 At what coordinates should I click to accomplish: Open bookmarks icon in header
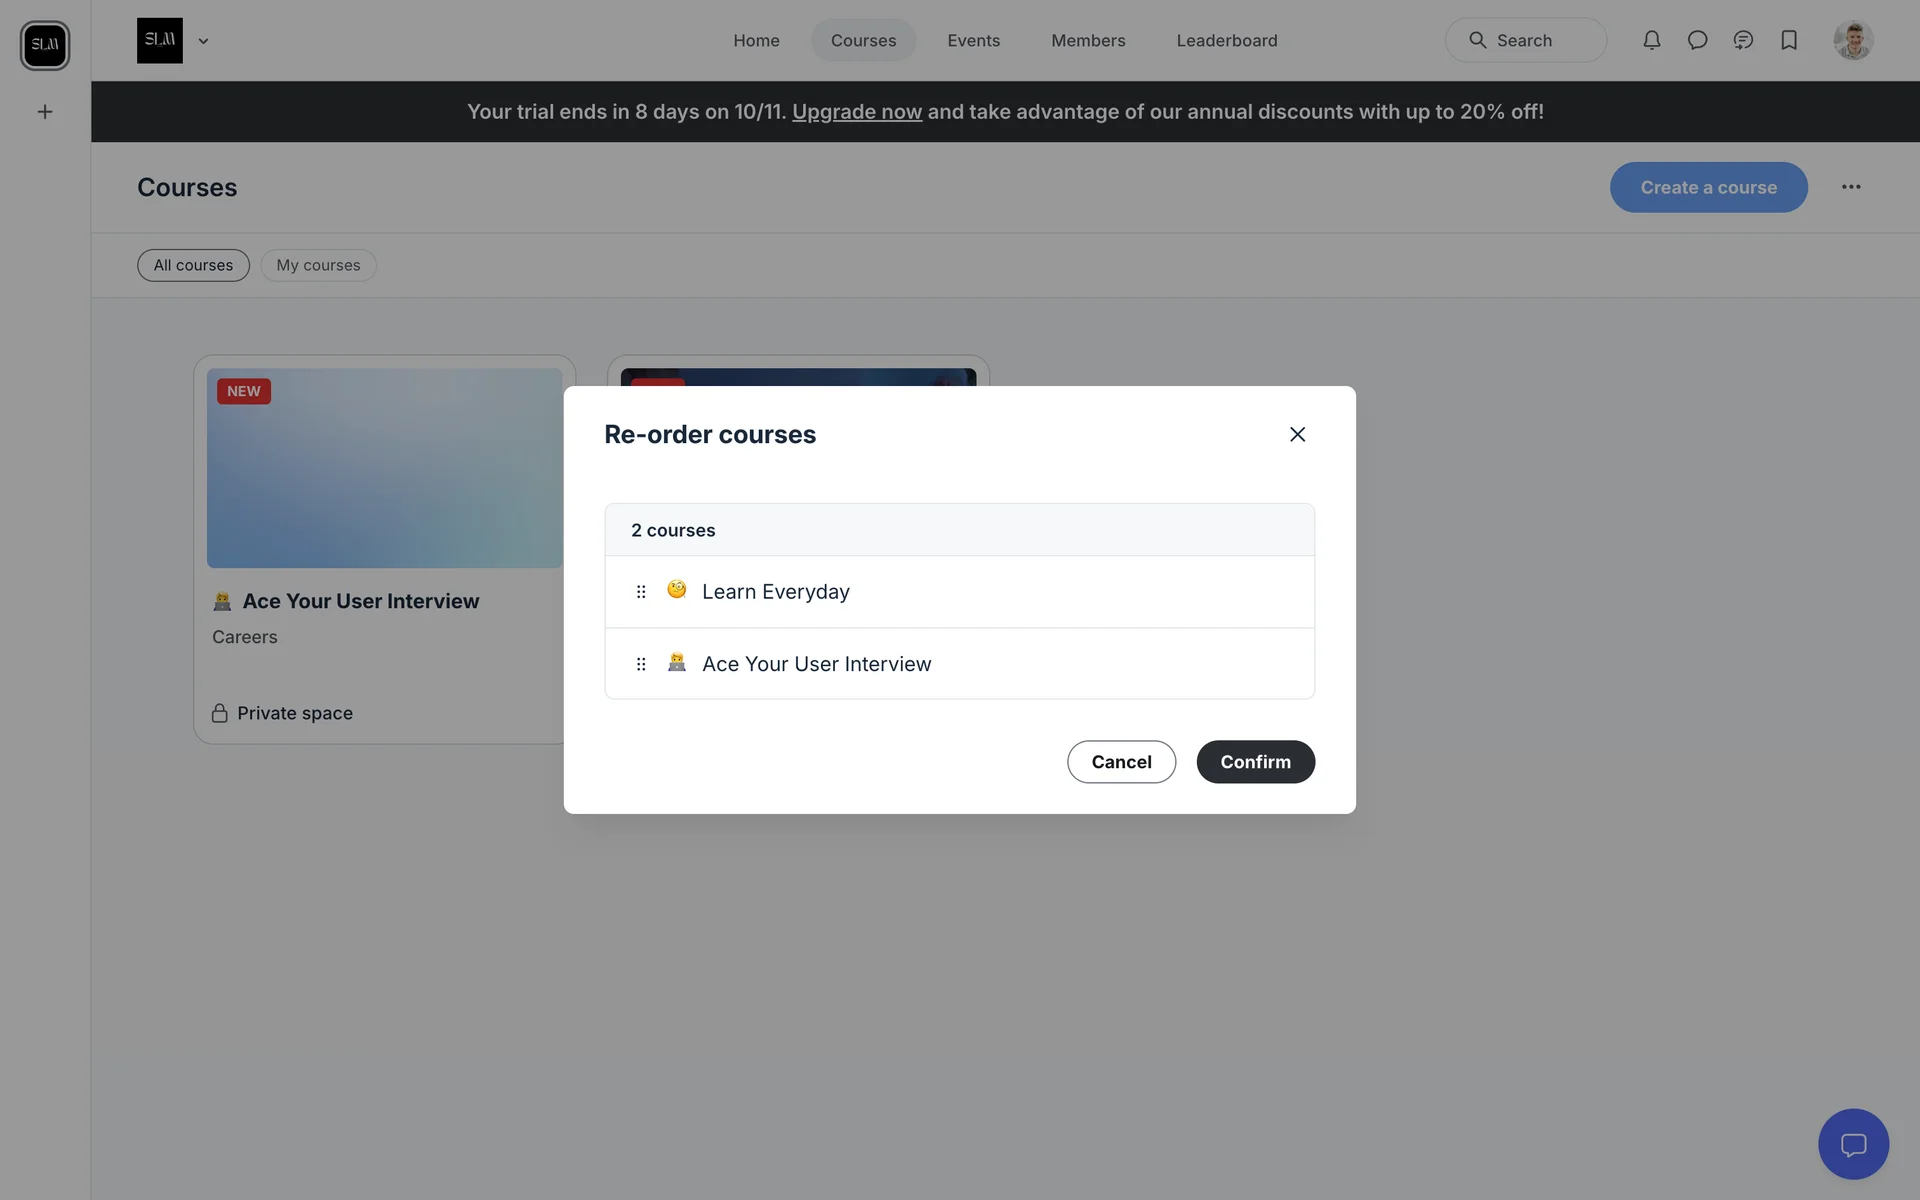[x=1789, y=40]
